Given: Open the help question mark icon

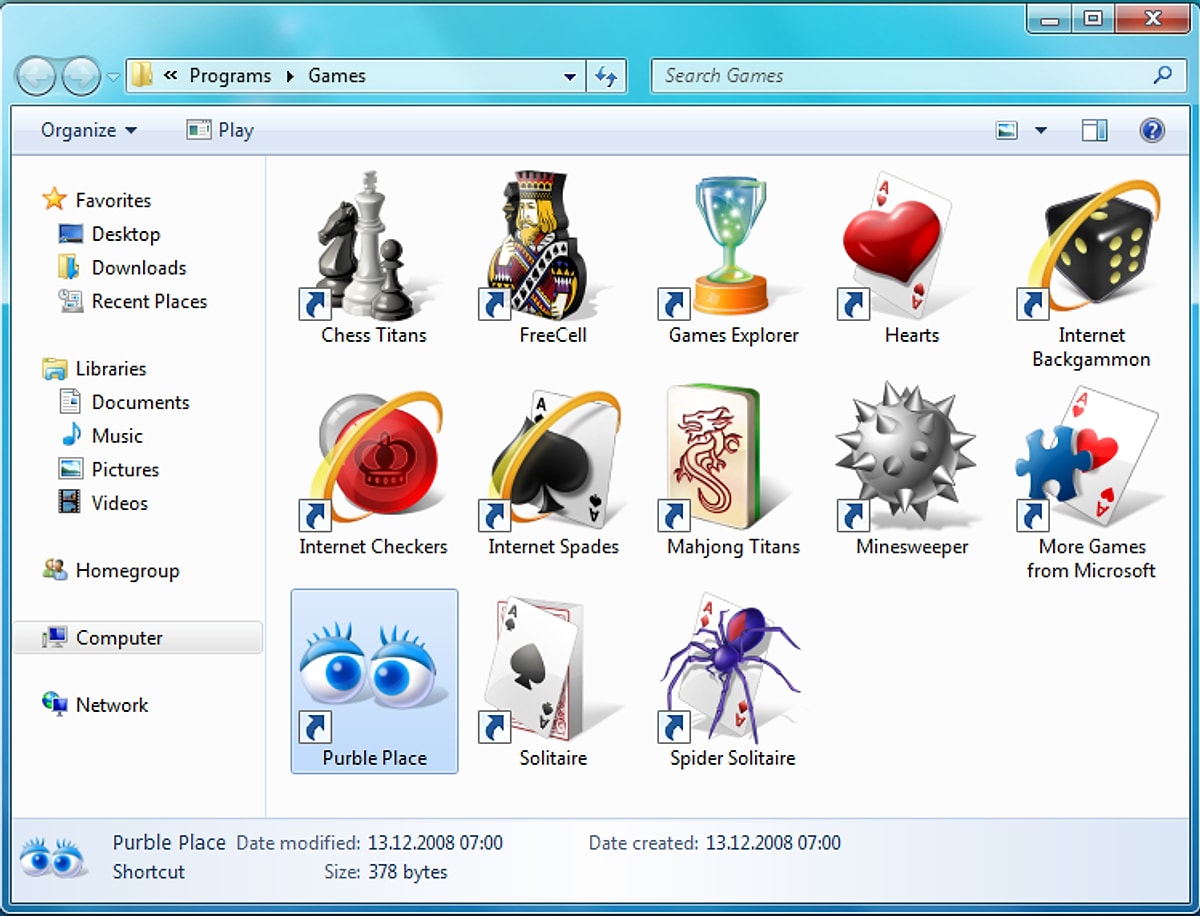Looking at the screenshot, I should coord(1152,130).
